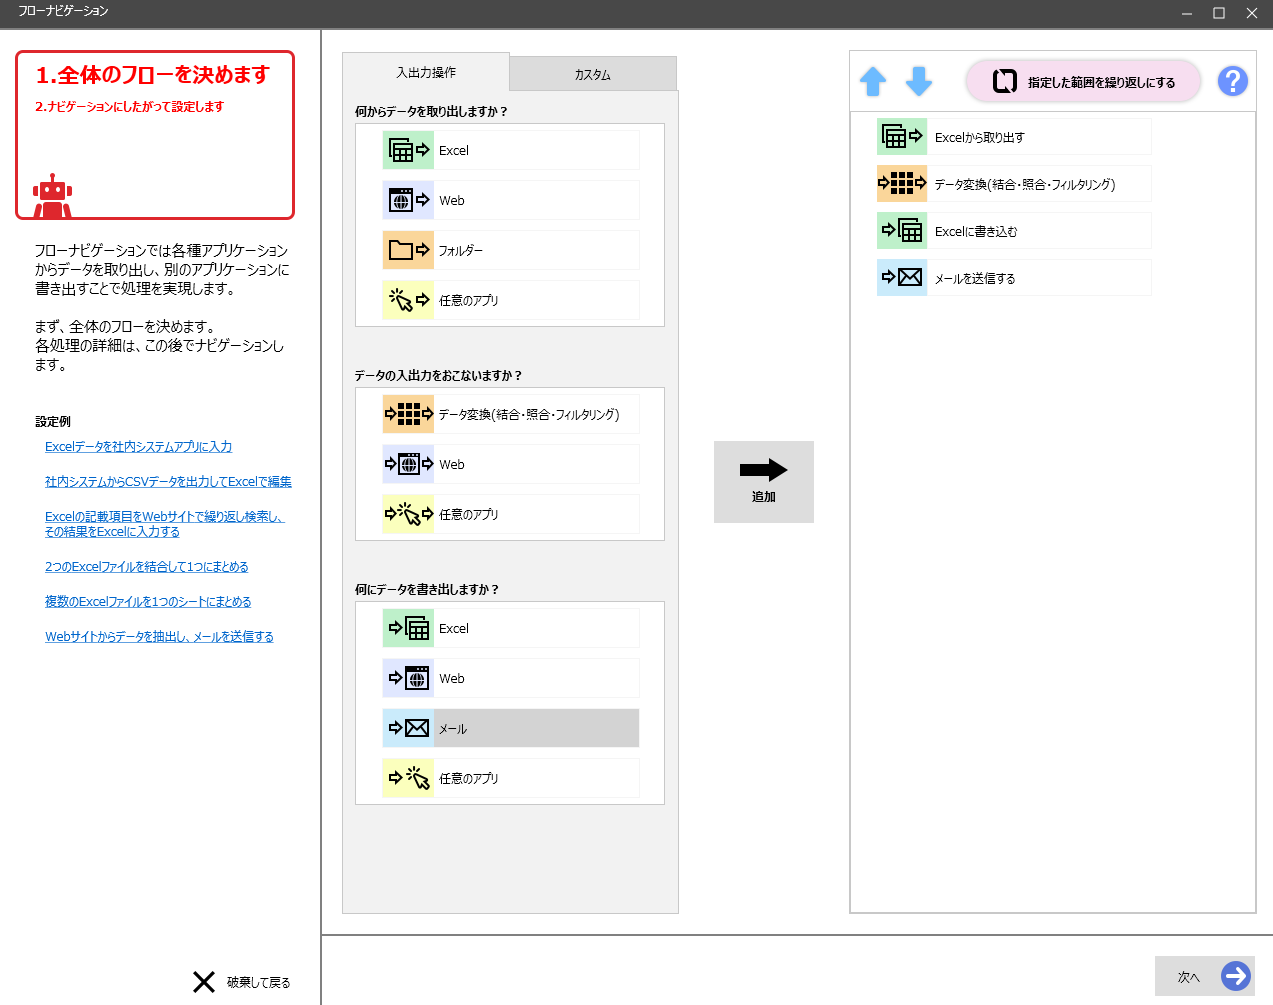Go forward with the 次へ button
Screen dimensions: 1273x1005
tap(1204, 976)
